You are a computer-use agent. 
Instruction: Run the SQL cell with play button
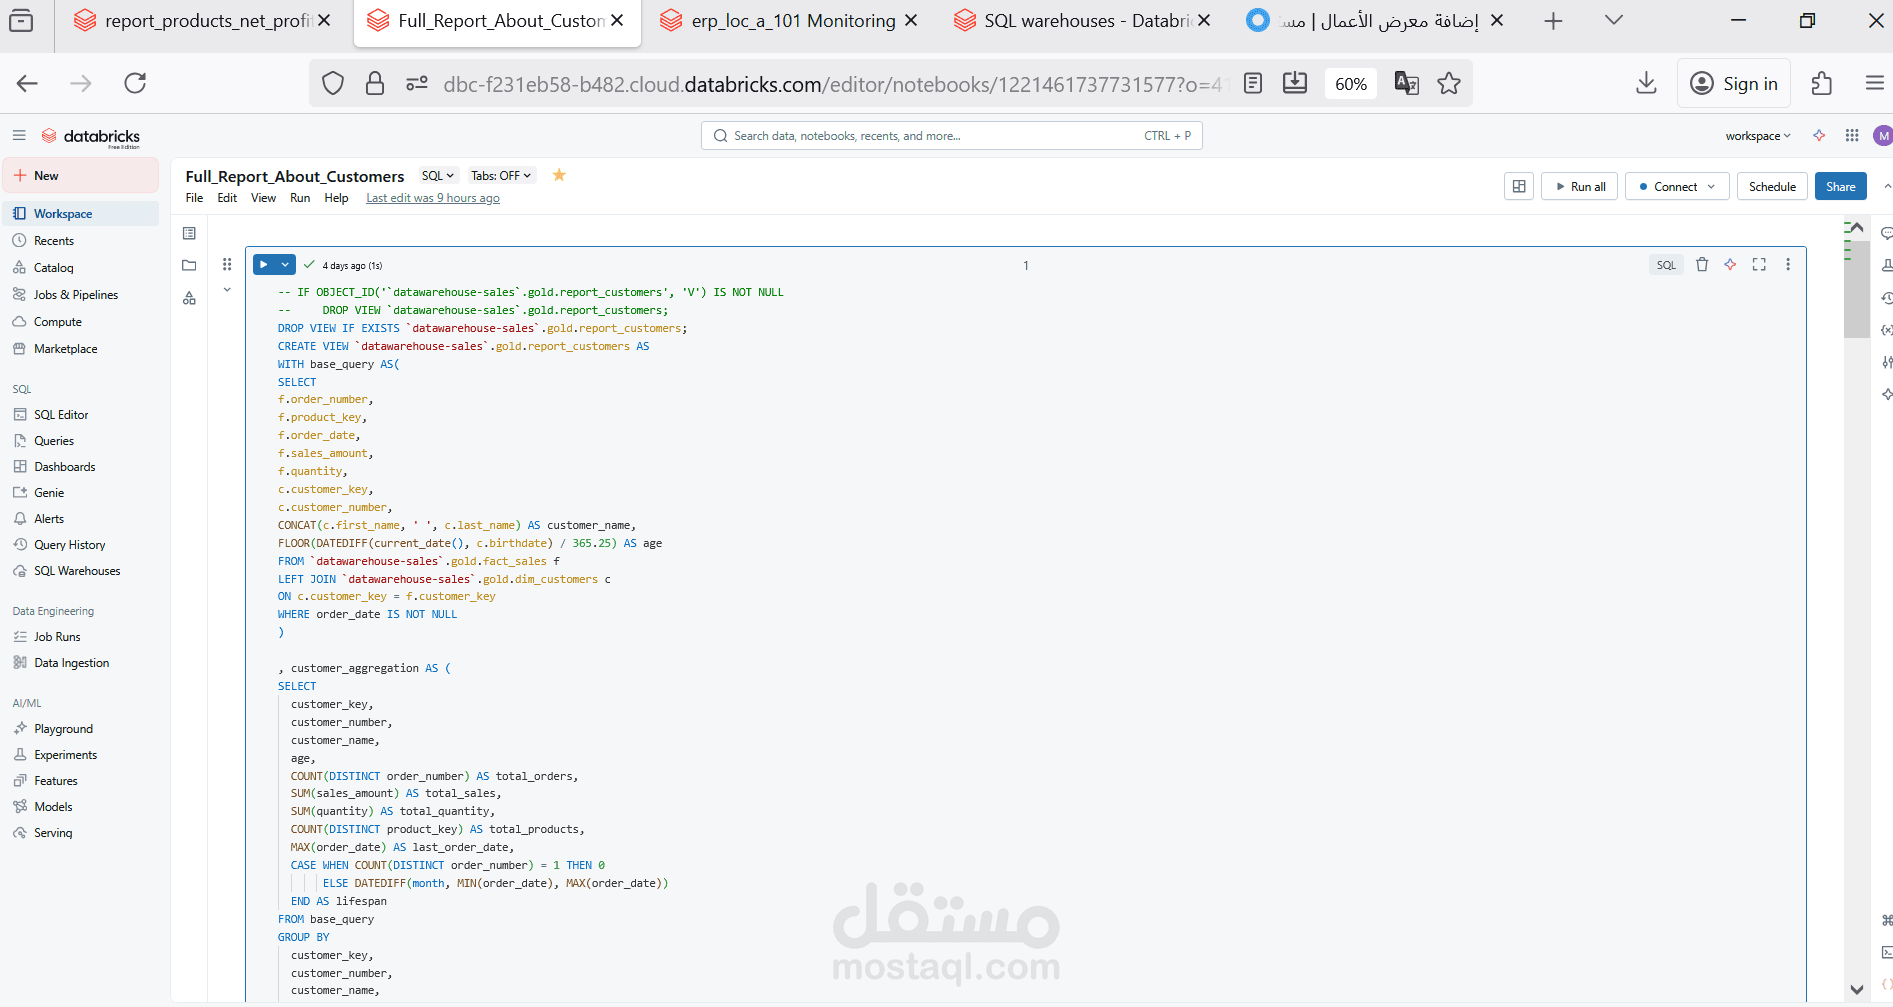(x=264, y=265)
